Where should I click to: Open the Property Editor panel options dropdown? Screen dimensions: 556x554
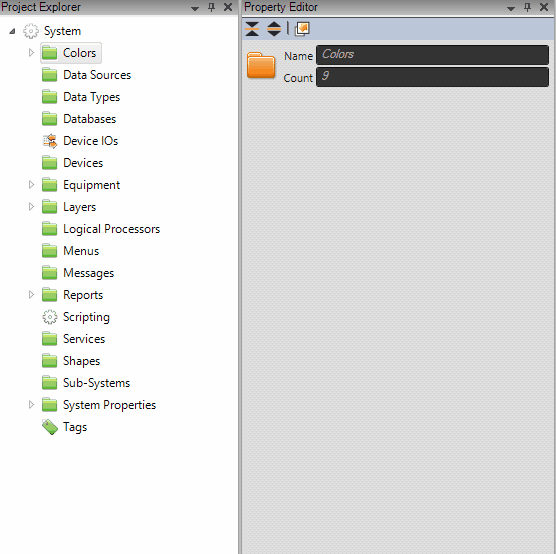pos(511,8)
